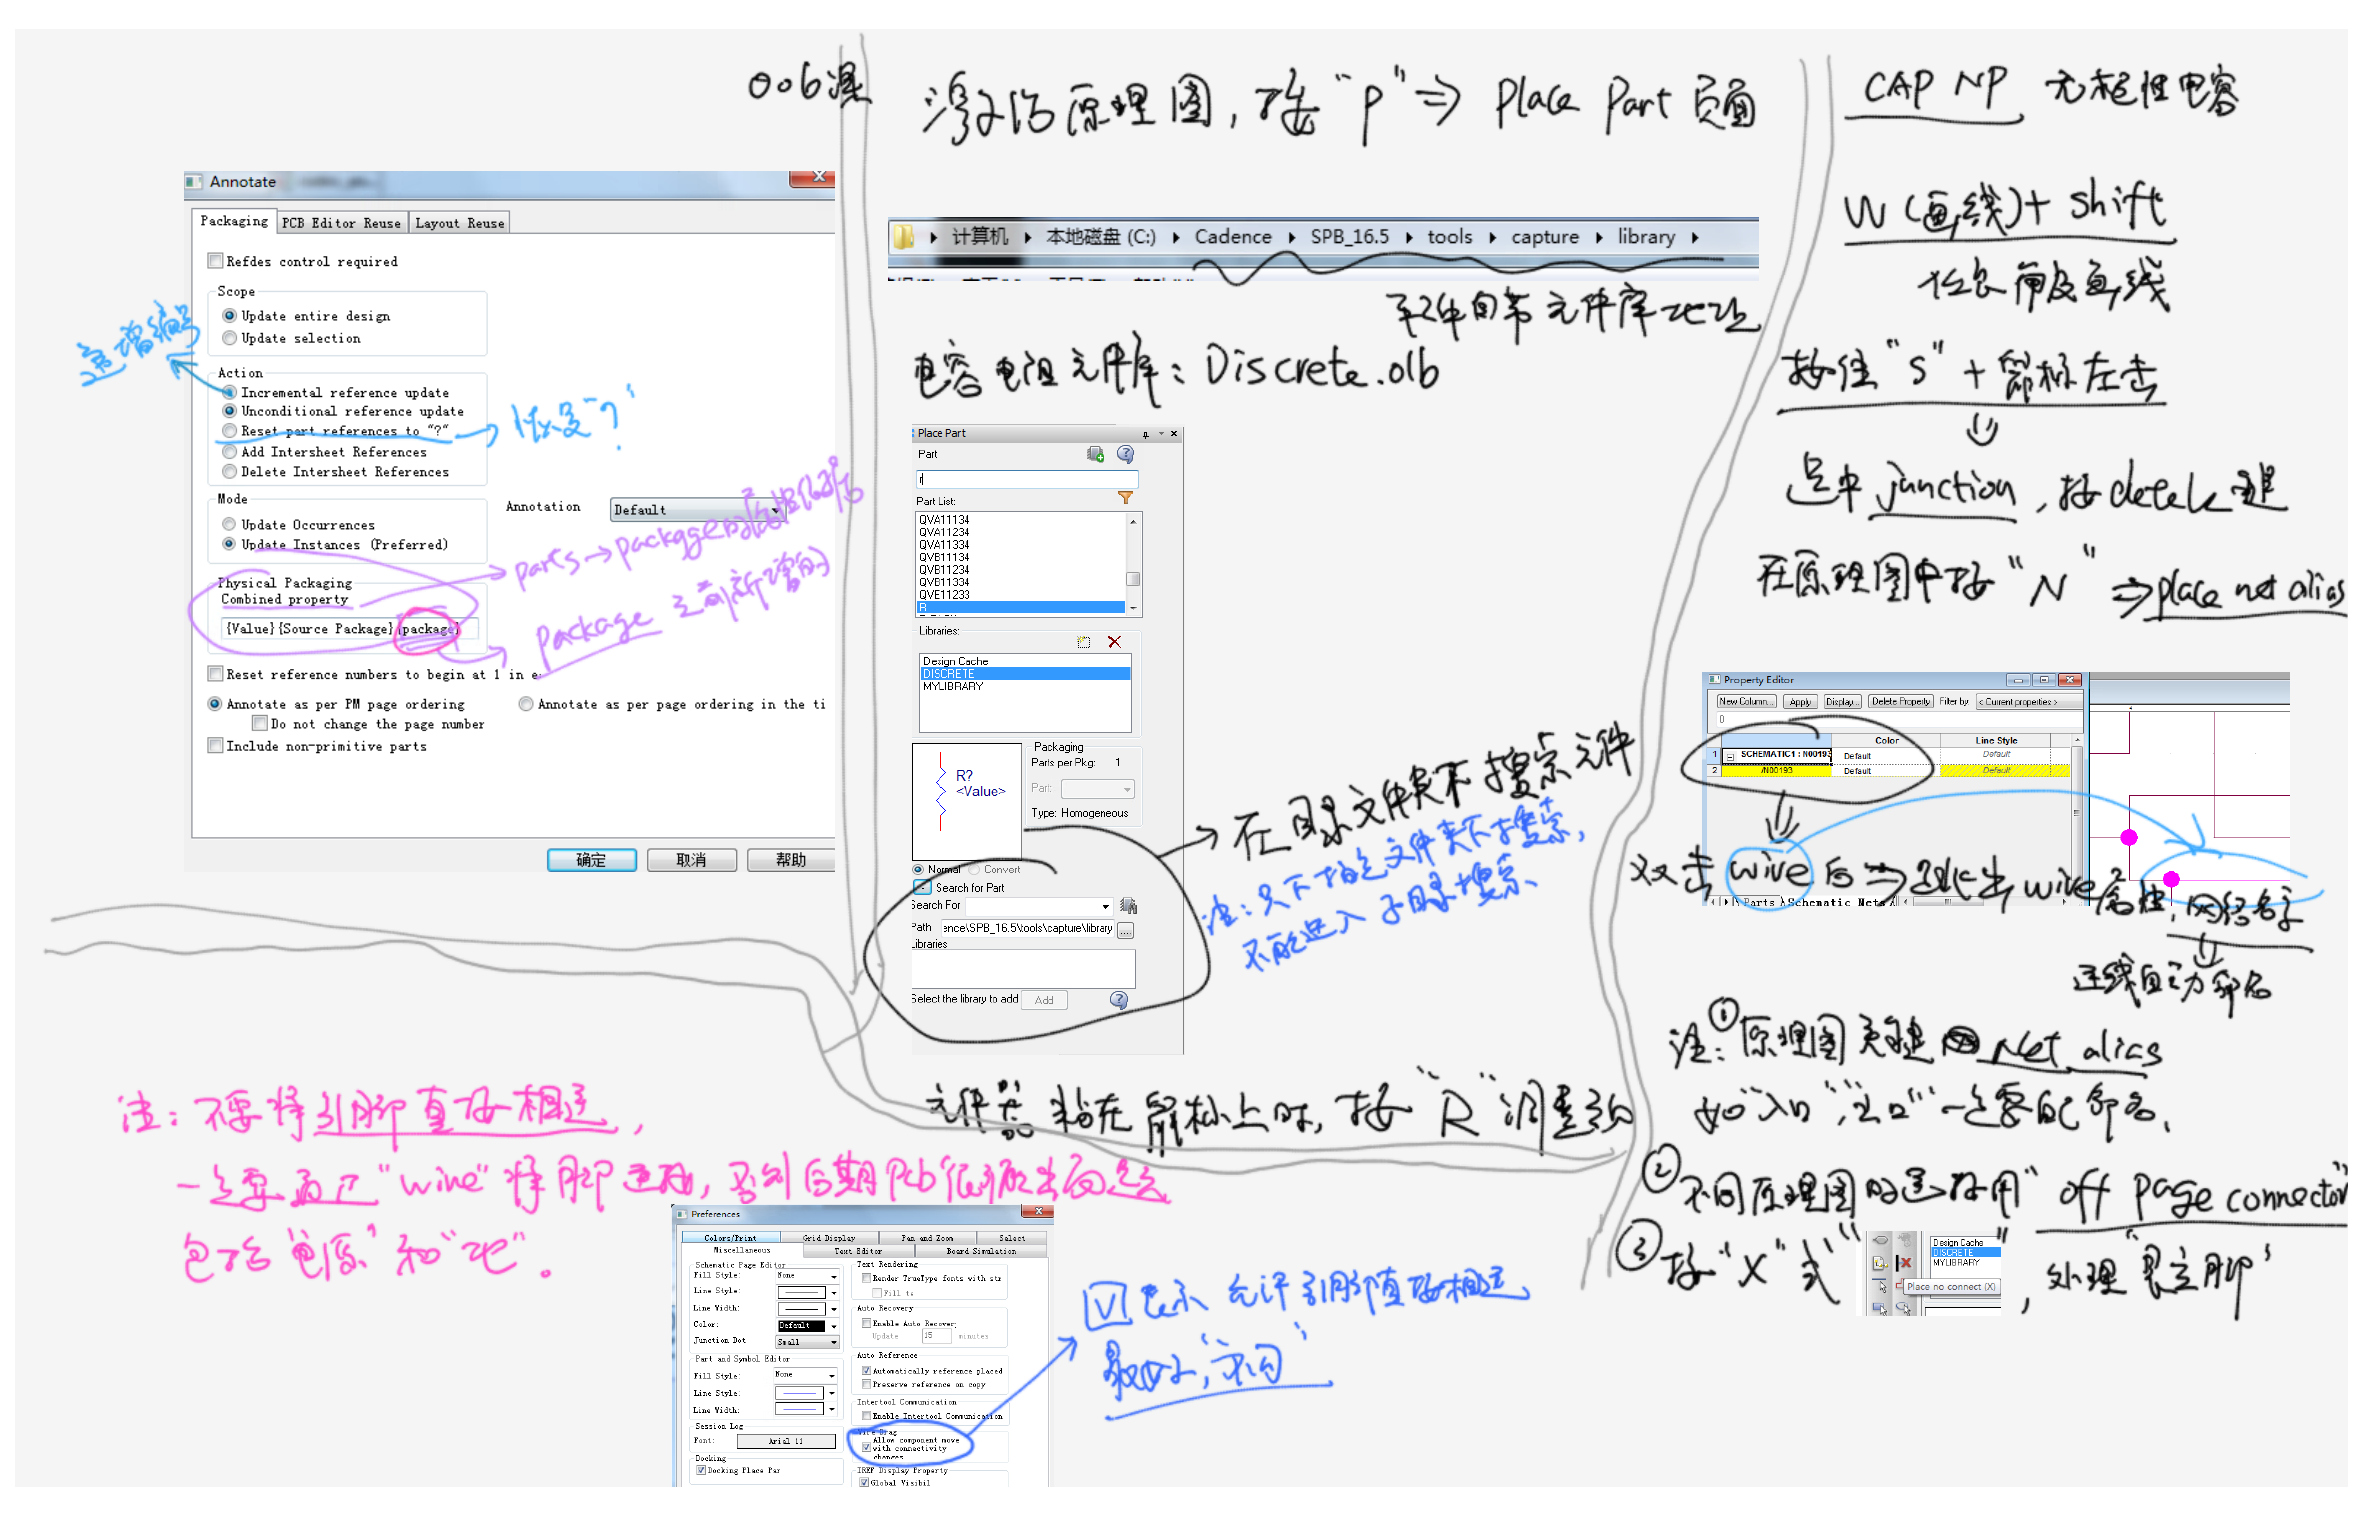2363x1517 pixels.
Task: Check Reset reference numbers to begin at 1
Action: point(215,674)
